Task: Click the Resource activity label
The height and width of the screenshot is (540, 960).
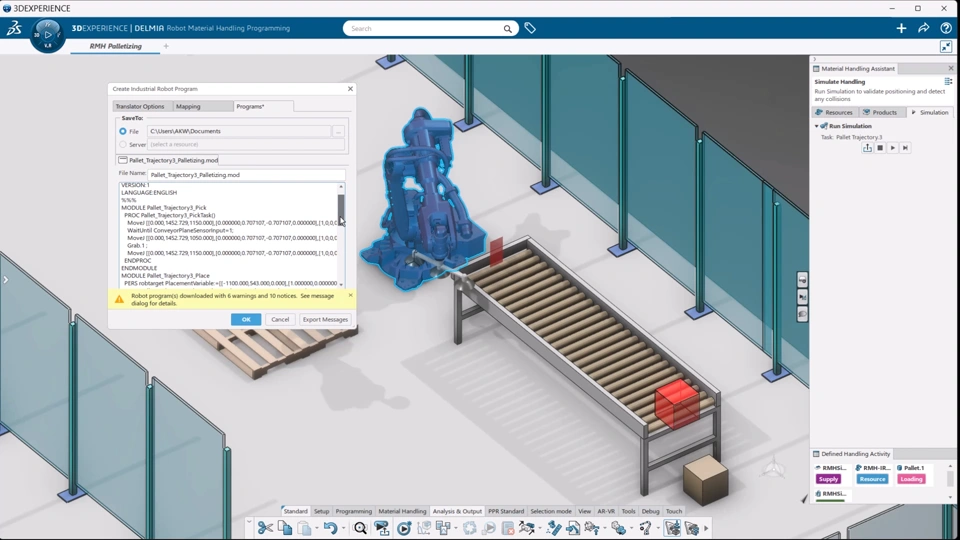Action: [872, 479]
